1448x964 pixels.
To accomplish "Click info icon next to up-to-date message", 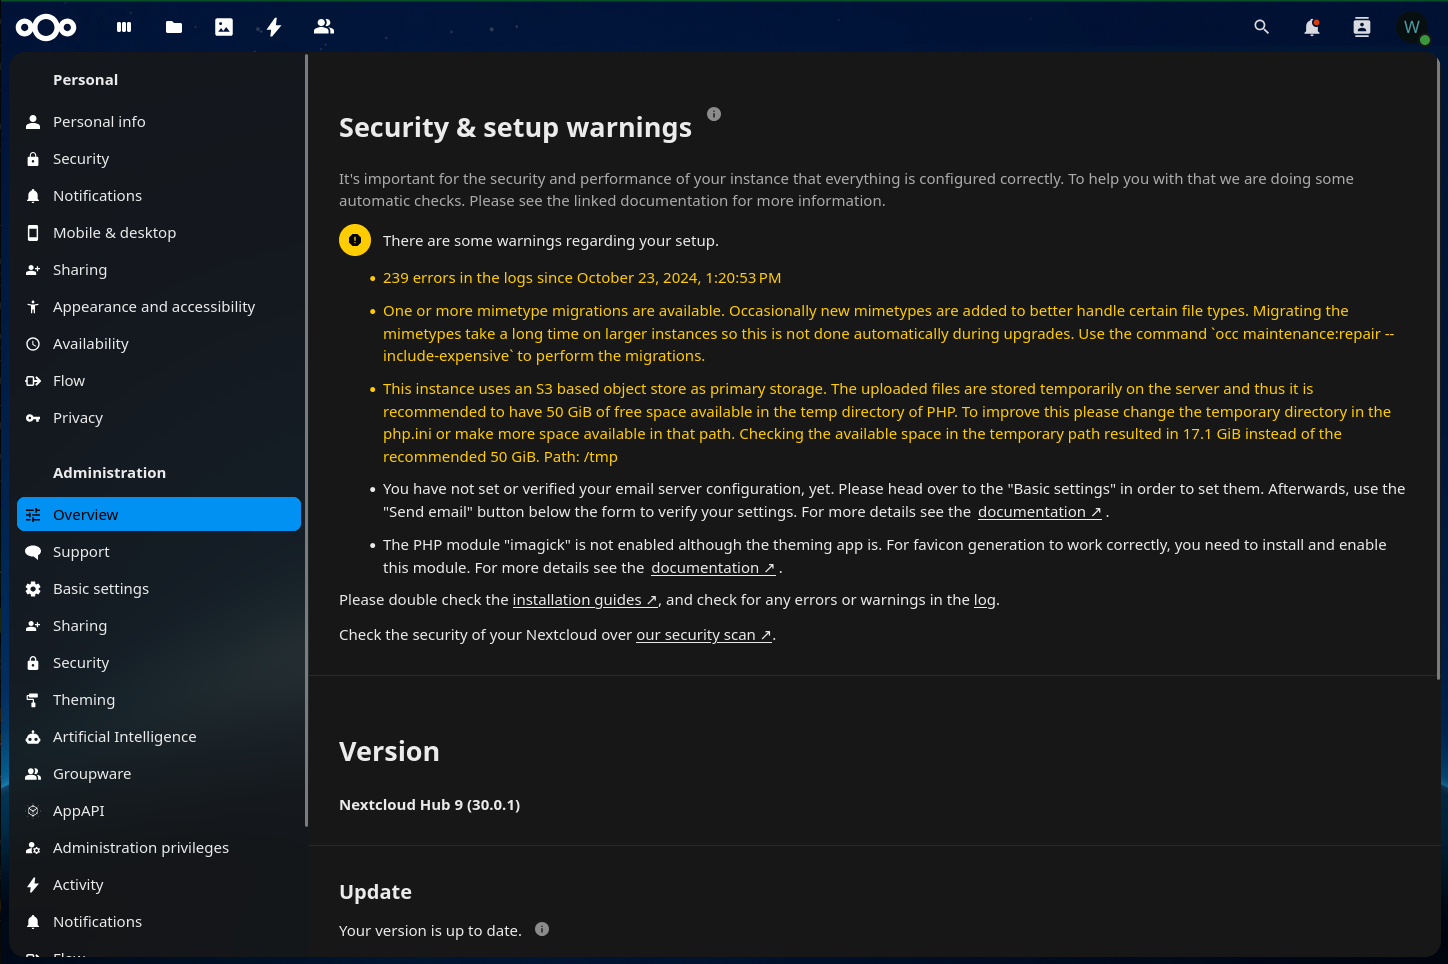I will coord(542,929).
